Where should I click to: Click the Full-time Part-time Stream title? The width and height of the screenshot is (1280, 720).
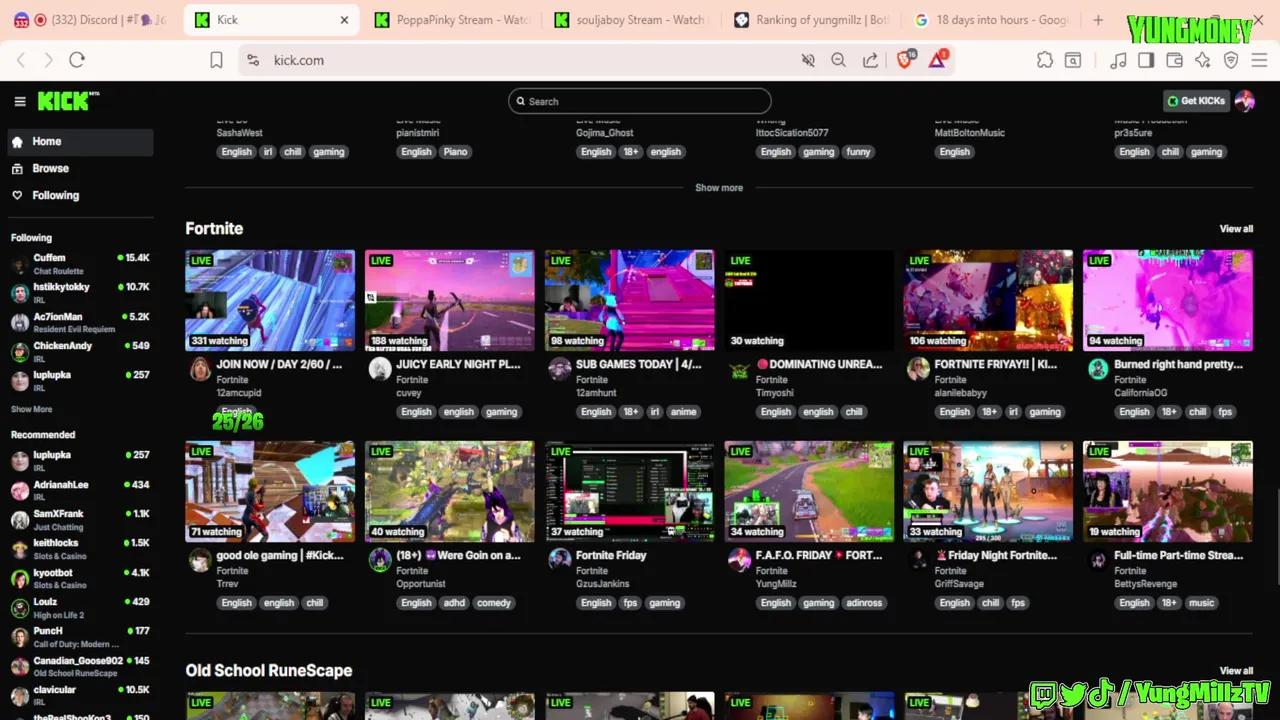(1178, 556)
